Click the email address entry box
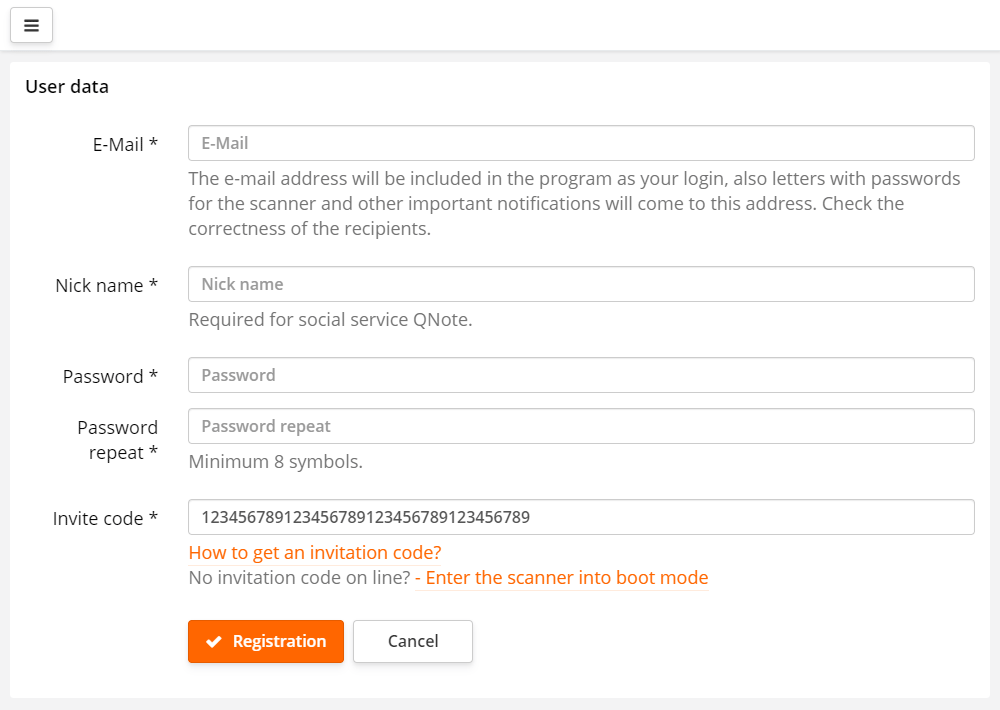 [580, 142]
